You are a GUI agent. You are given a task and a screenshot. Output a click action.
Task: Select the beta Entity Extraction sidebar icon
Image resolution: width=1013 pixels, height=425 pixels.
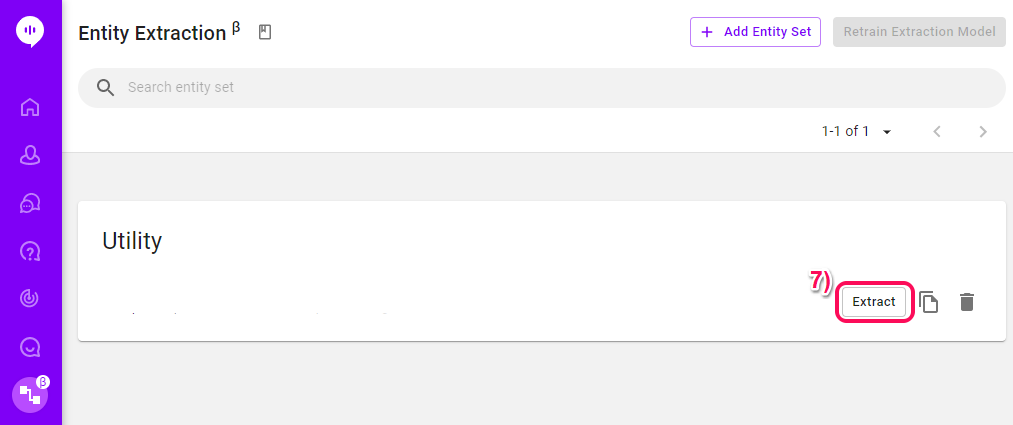tap(30, 394)
